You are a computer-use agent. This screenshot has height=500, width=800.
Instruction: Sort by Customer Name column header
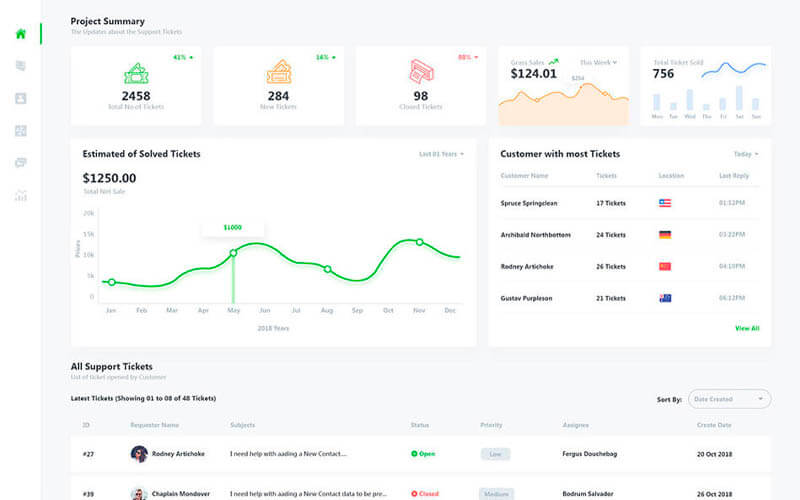(524, 176)
